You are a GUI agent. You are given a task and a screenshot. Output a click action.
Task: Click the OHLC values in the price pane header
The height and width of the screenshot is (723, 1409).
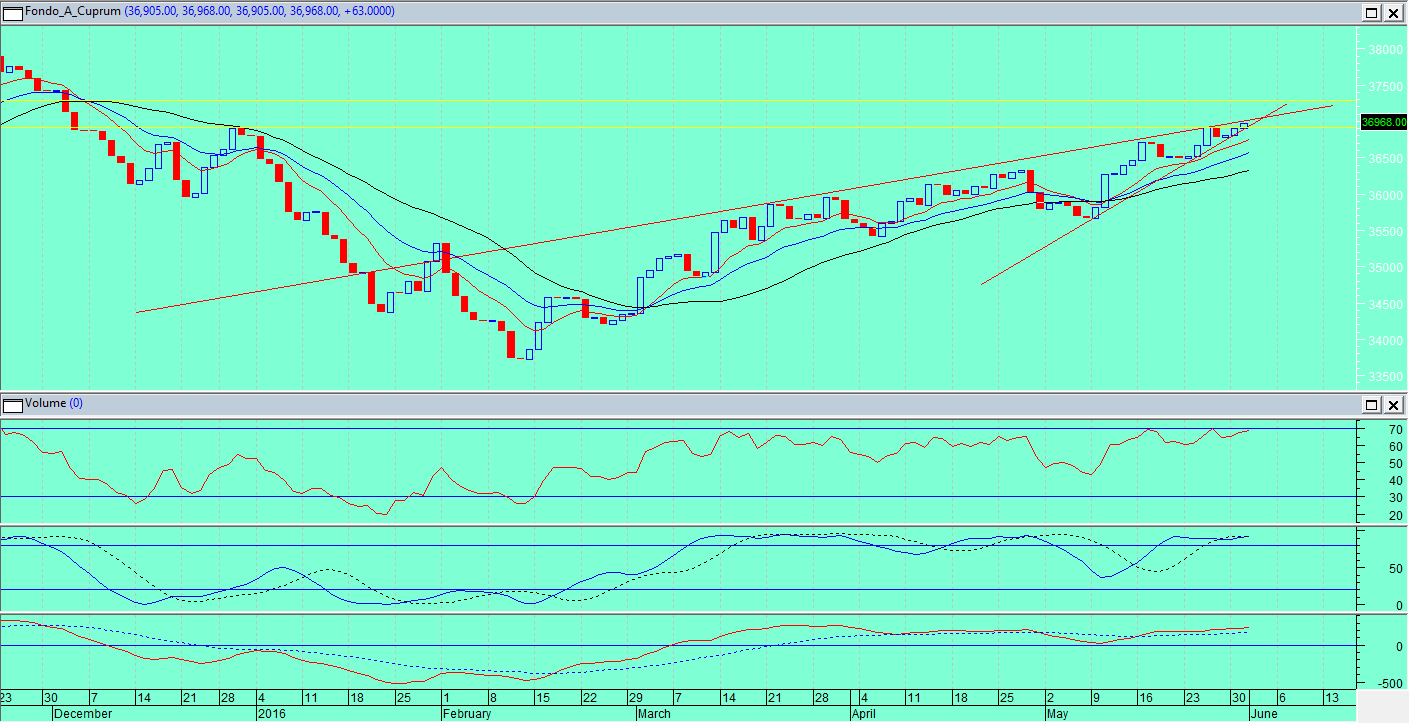259,12
